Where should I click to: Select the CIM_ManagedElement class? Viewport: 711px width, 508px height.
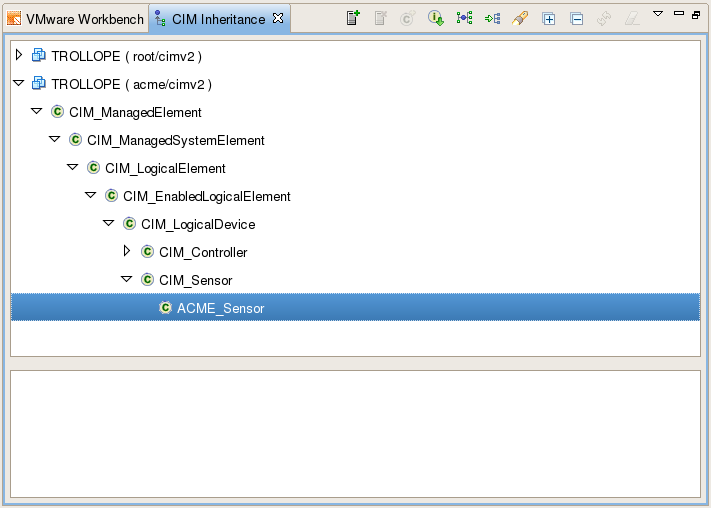click(135, 112)
